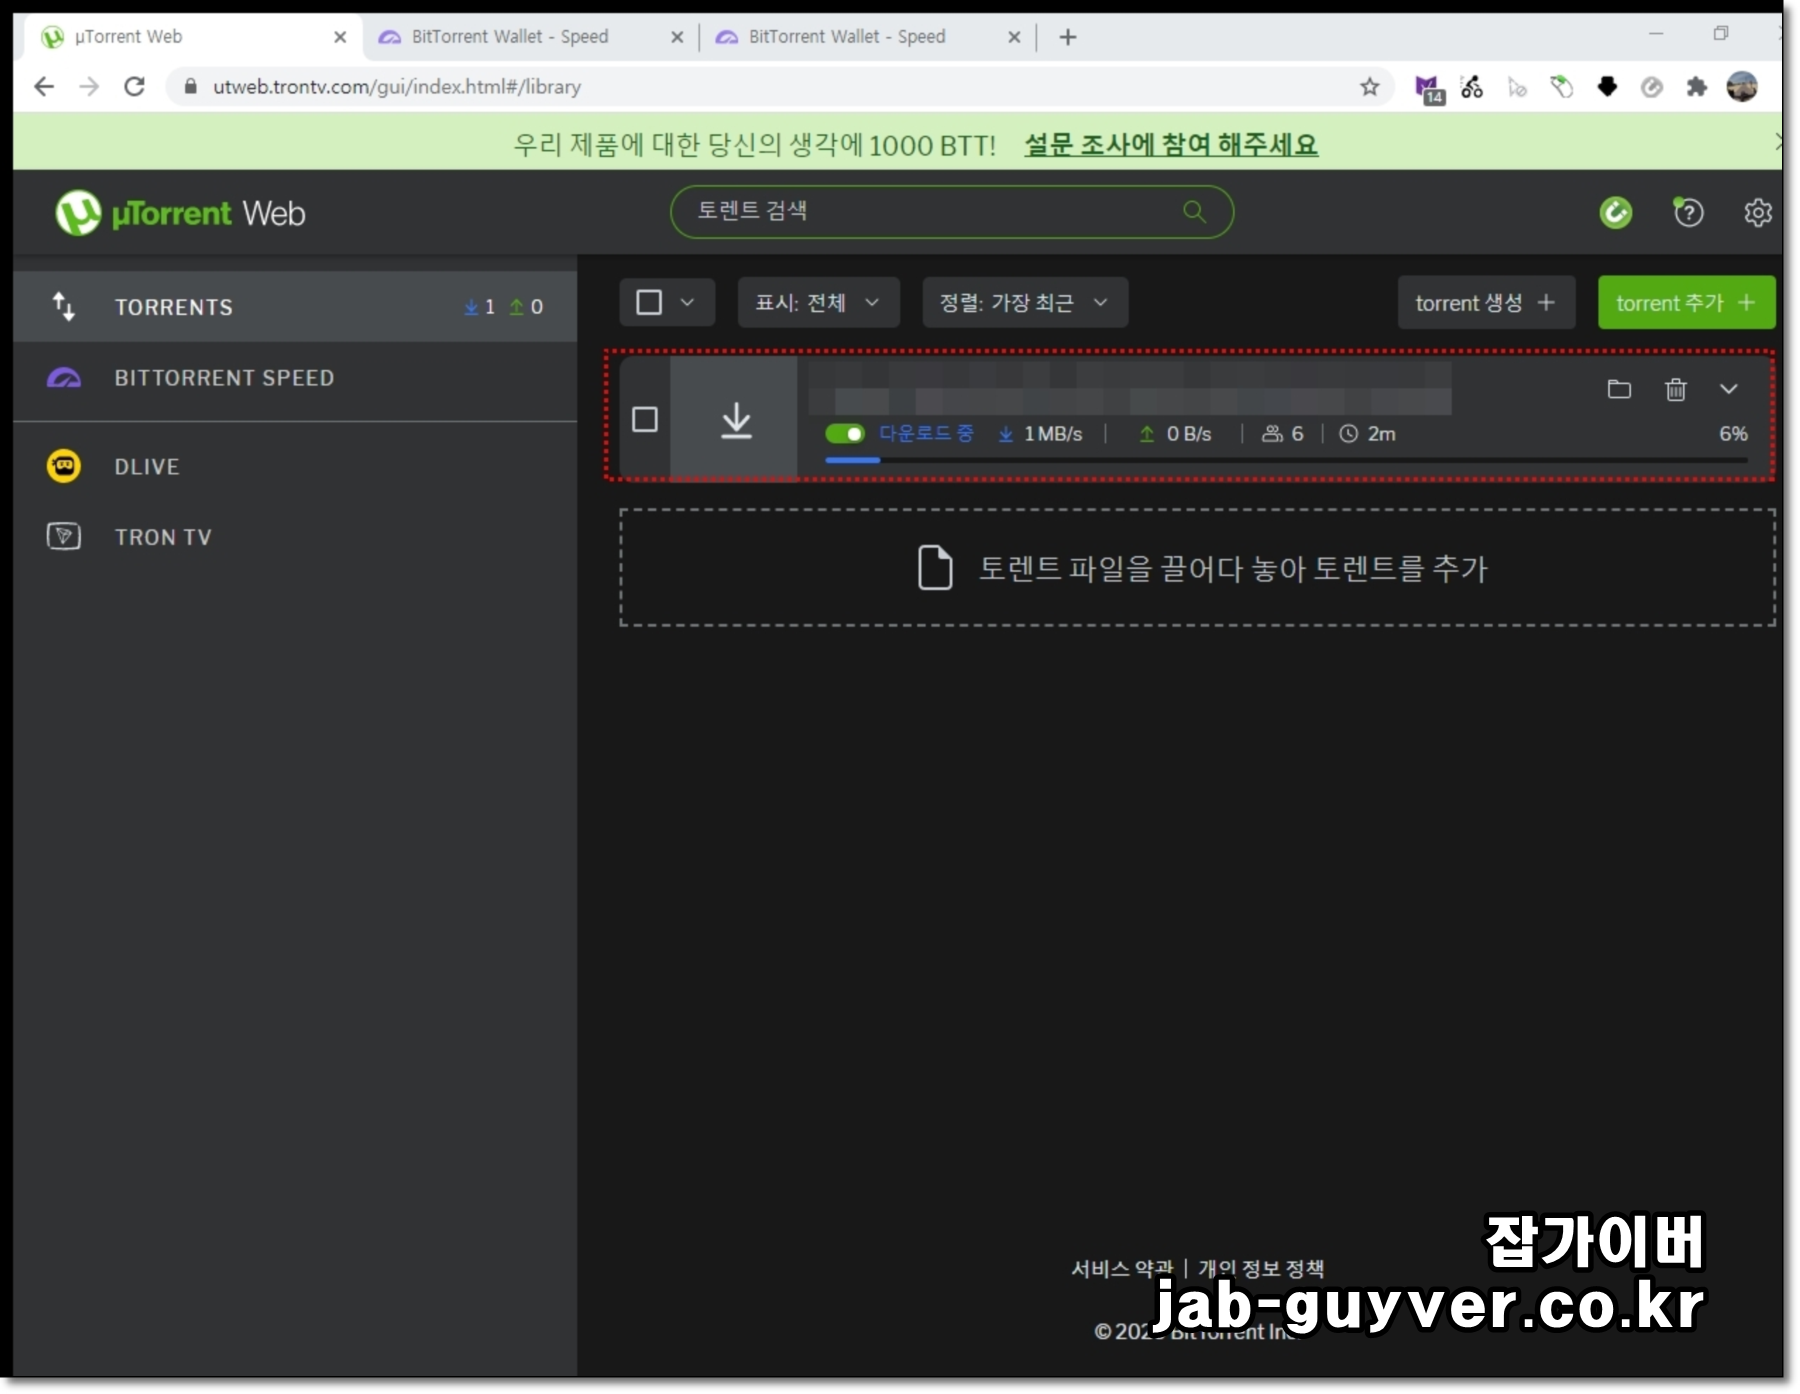Click the torrent download progress bar

(x=1286, y=460)
